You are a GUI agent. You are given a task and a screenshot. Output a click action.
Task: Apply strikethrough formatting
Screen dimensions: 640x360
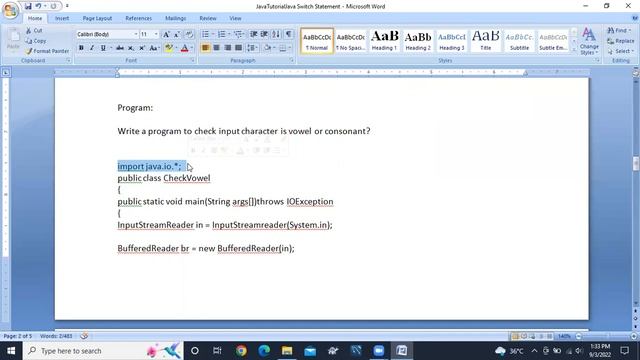click(120, 48)
